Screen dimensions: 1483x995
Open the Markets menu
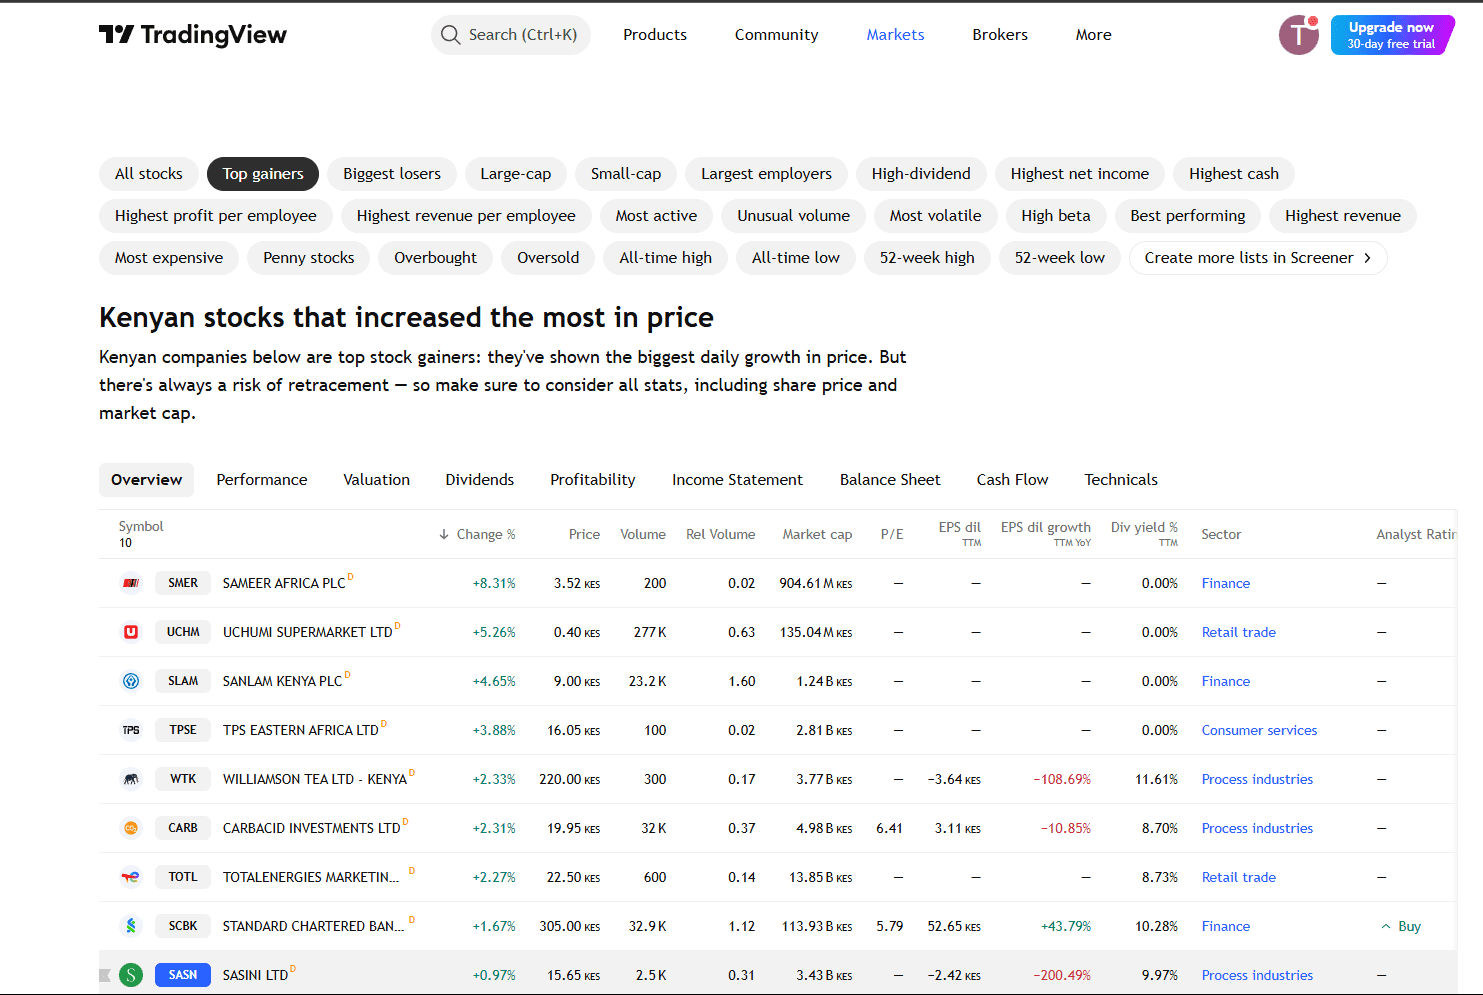[x=895, y=34]
